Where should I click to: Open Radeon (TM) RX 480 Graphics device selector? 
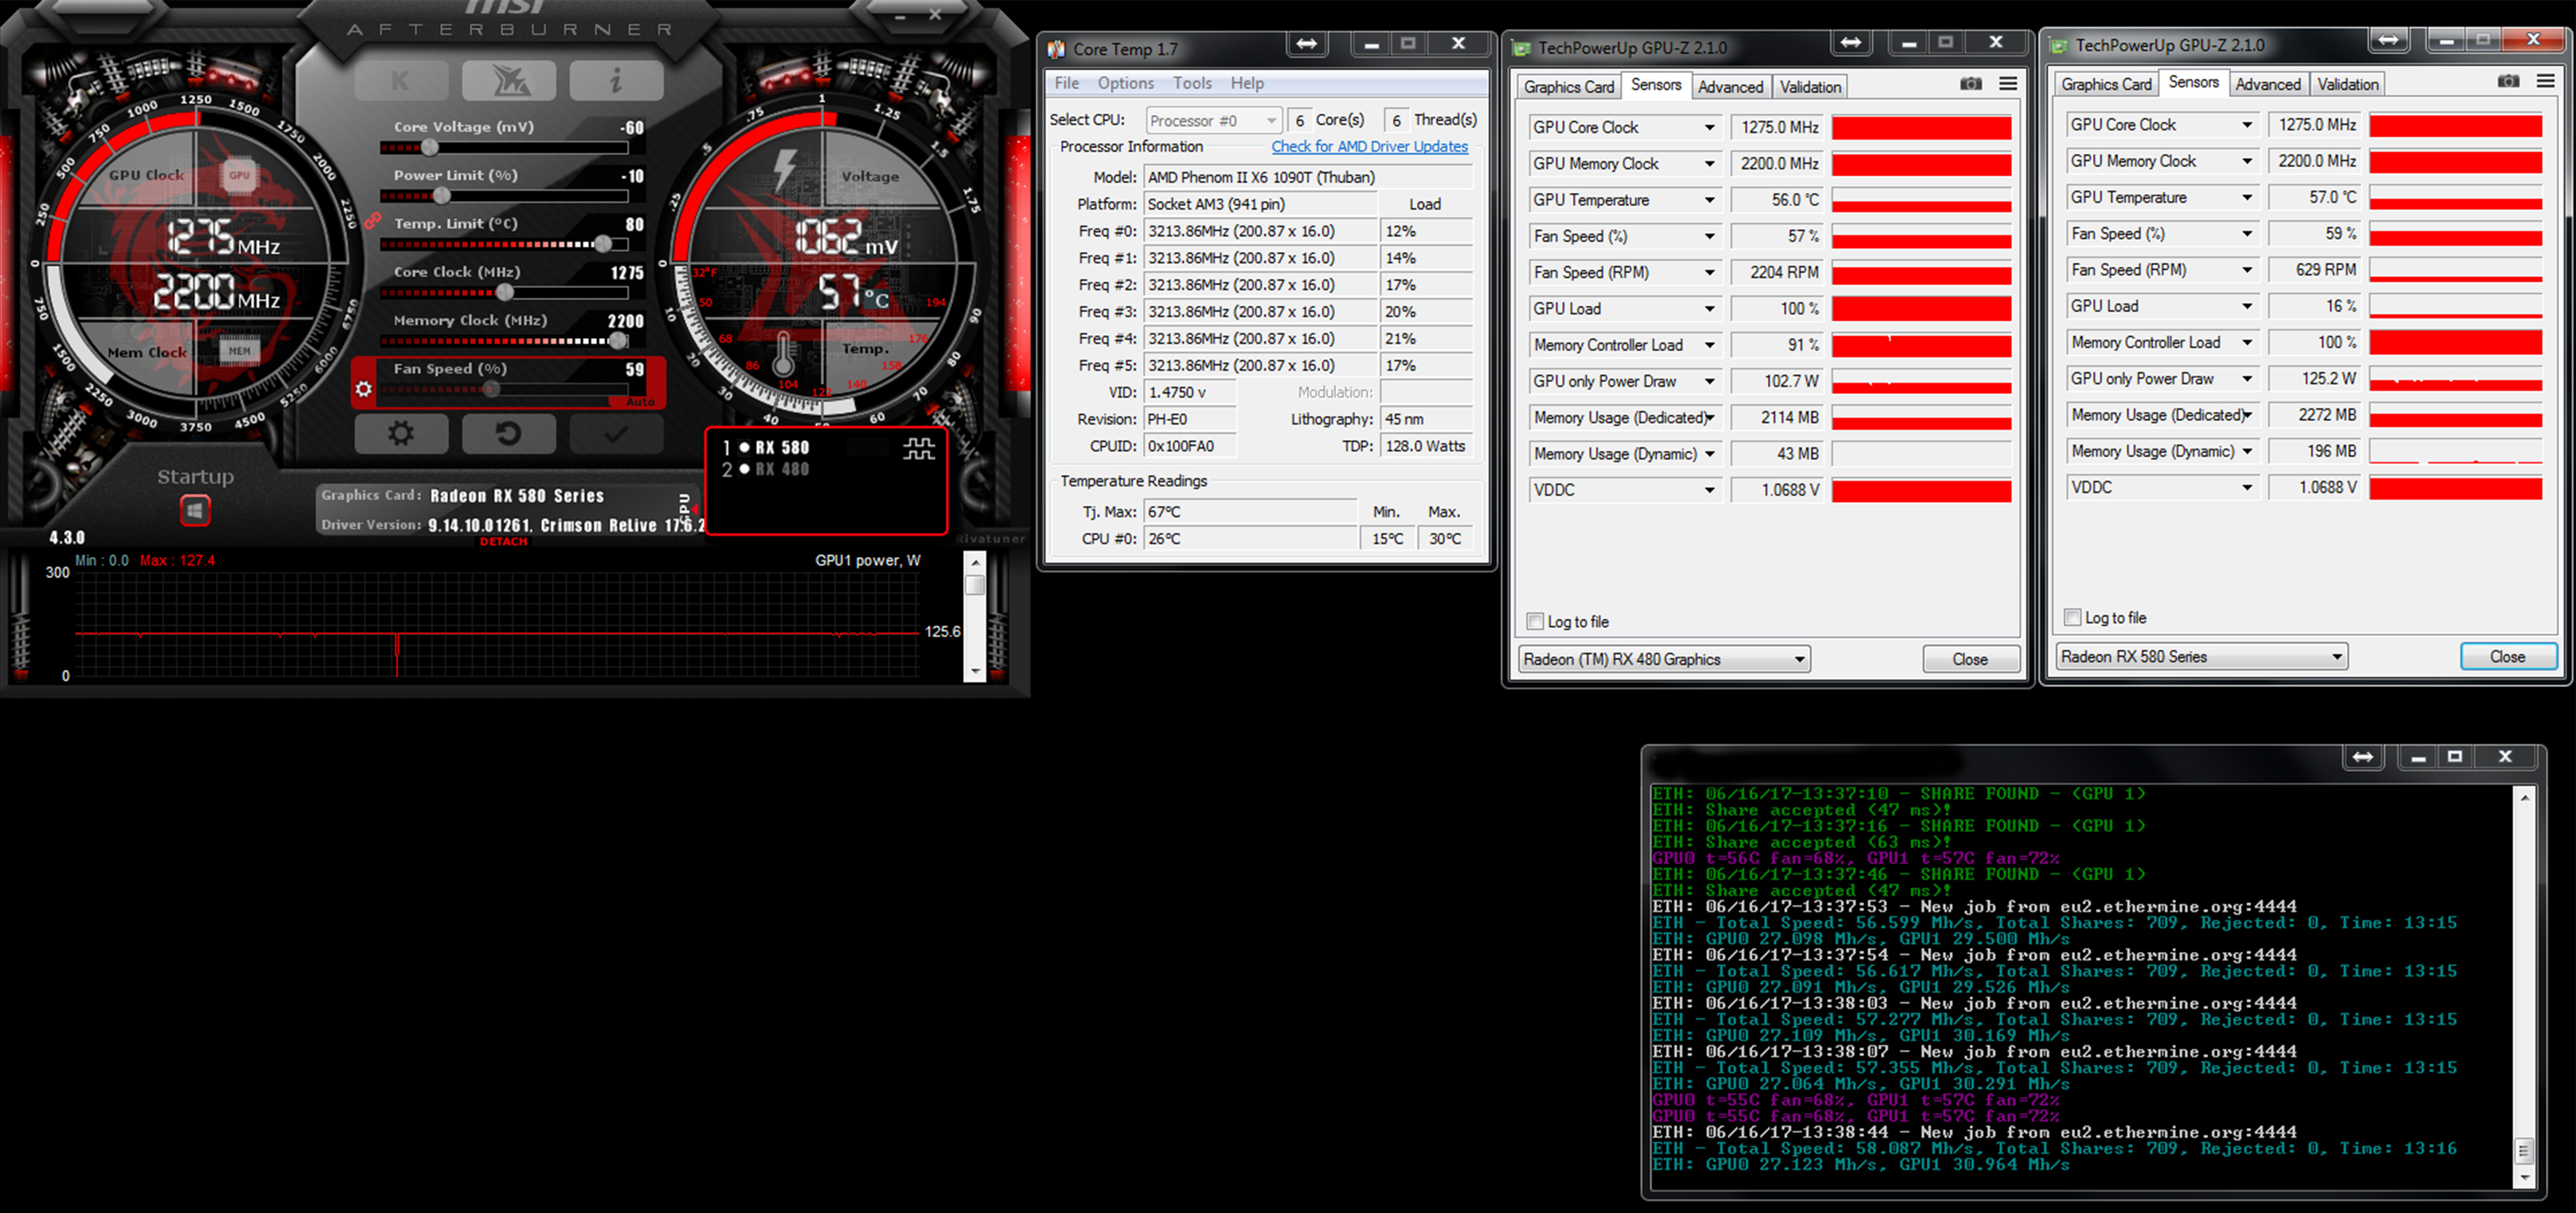[1664, 659]
